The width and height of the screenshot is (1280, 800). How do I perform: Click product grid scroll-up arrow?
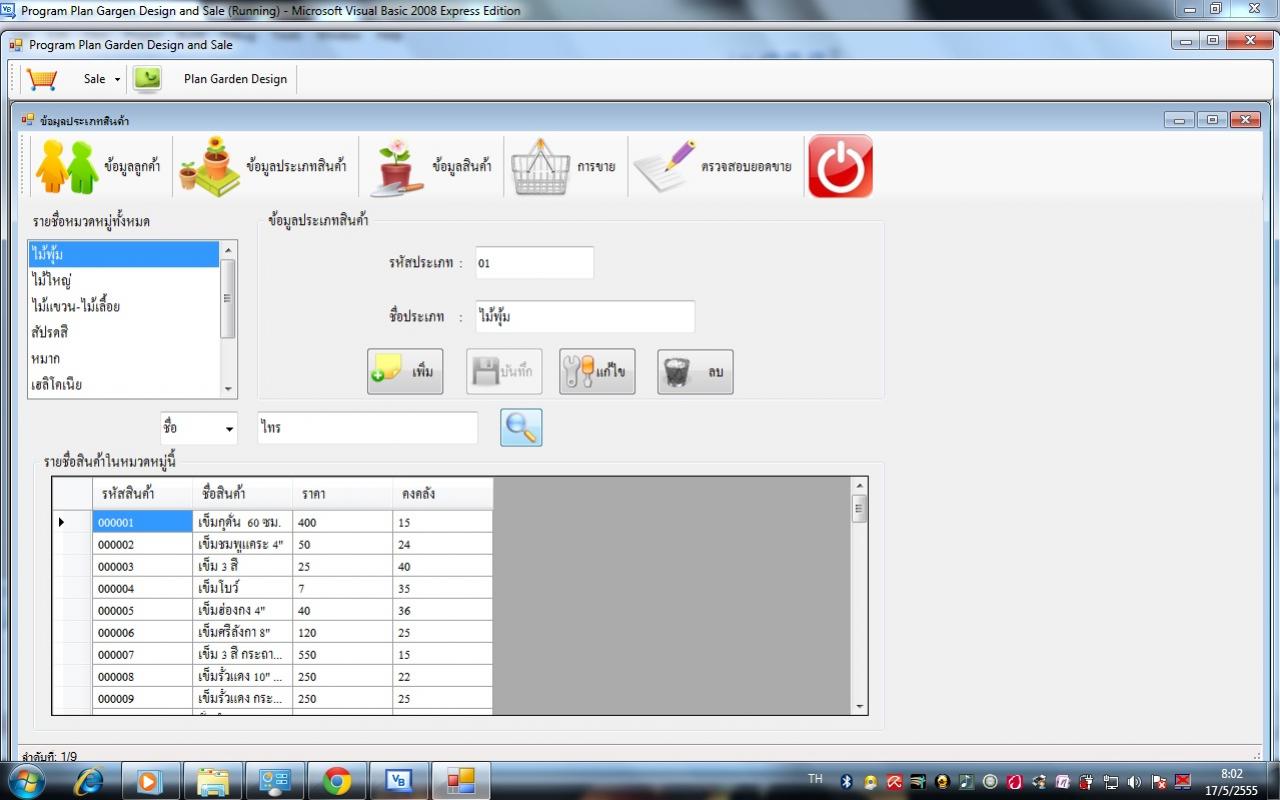tap(859, 486)
